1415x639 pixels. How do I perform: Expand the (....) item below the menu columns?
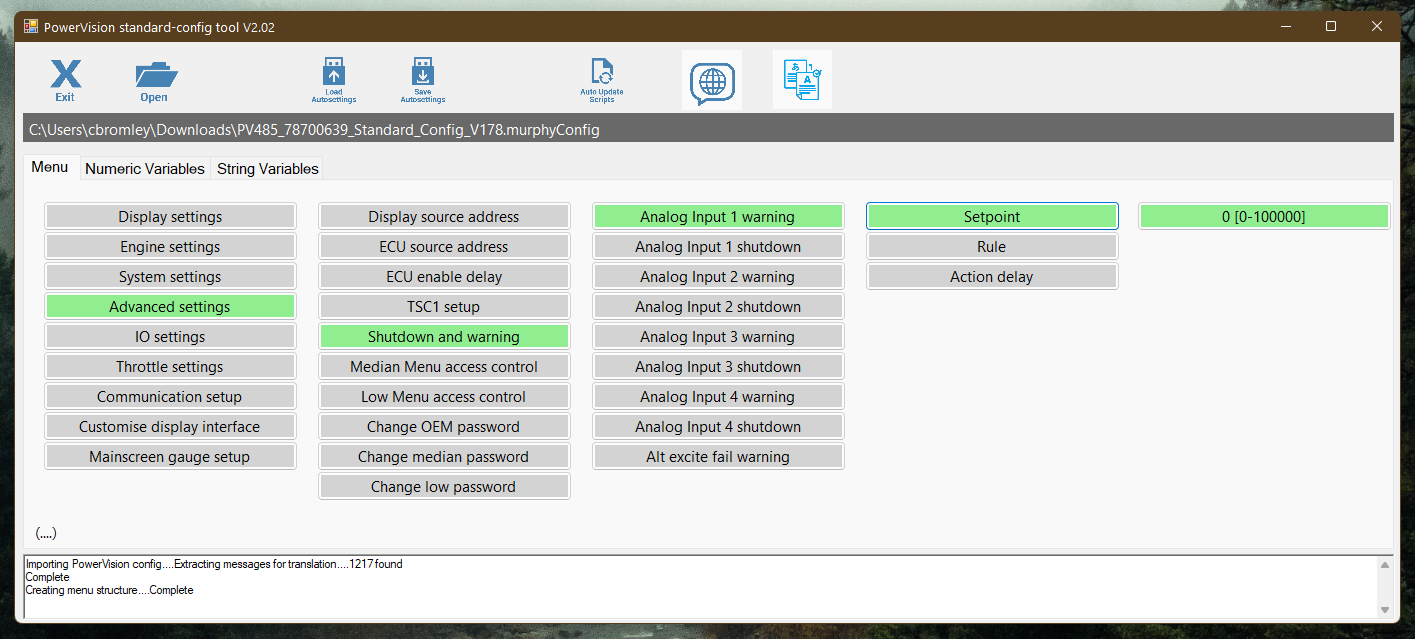(x=45, y=532)
